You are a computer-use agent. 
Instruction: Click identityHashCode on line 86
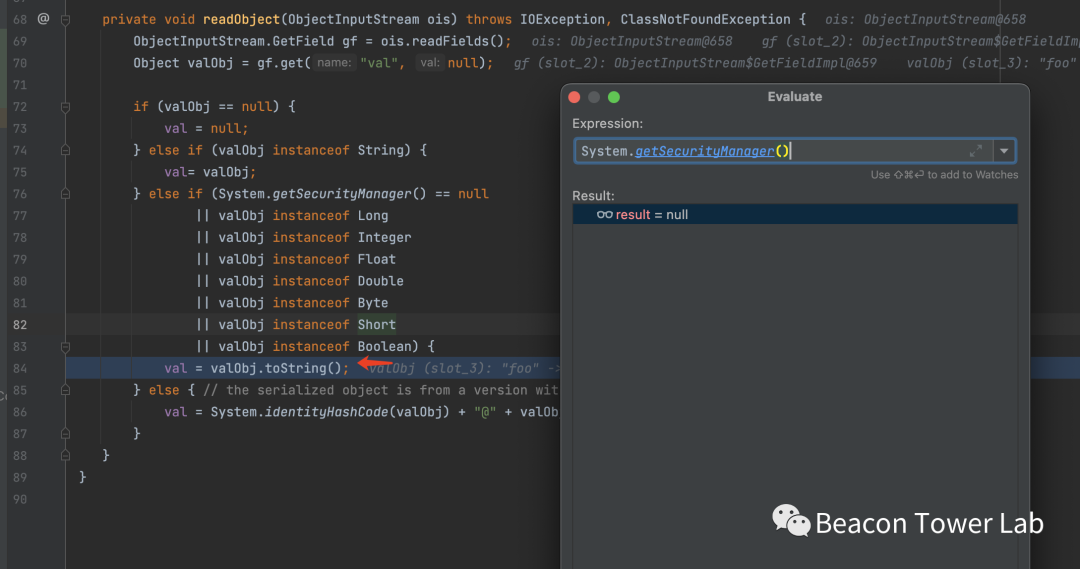pos(326,412)
